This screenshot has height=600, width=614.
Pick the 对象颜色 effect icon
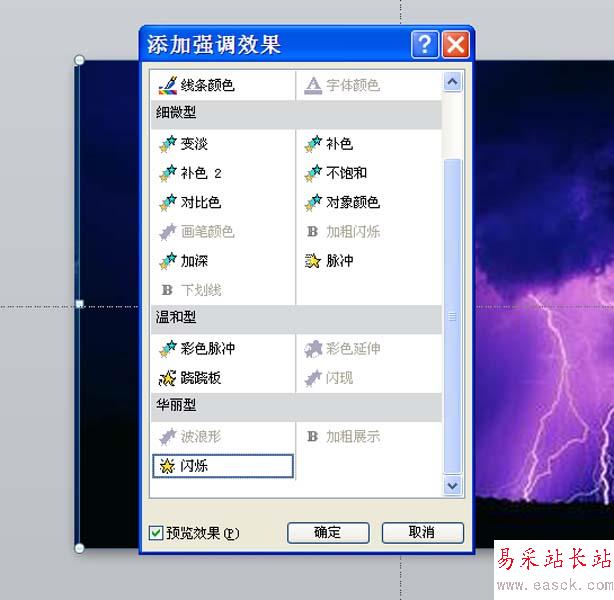313,202
